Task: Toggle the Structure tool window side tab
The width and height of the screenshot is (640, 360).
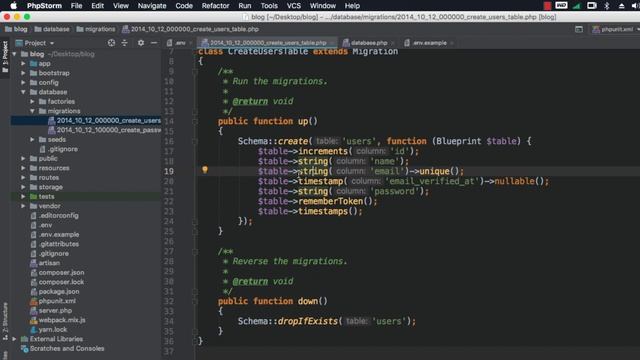Action: [5, 321]
